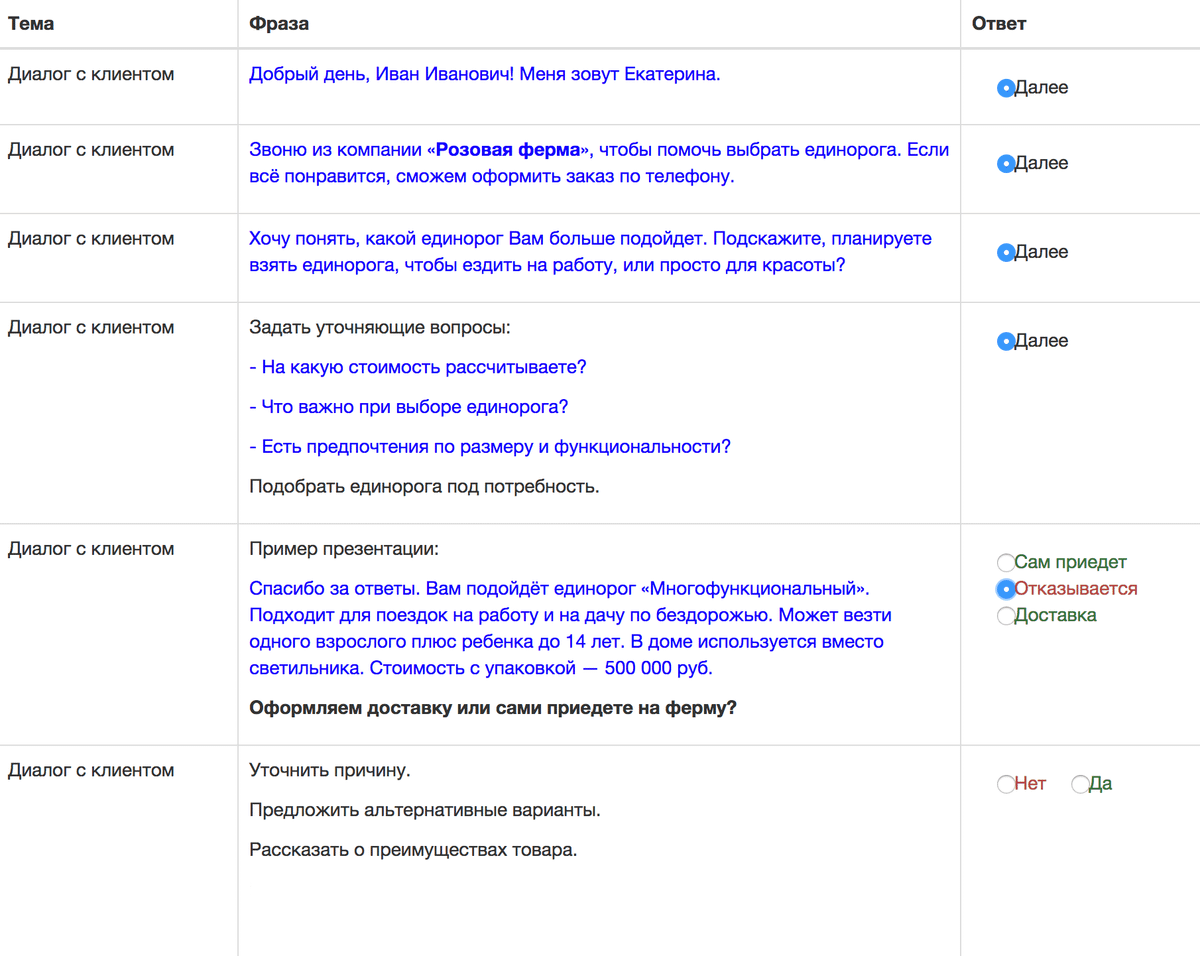Click the question "Что важно при выборе единорога?"
1200x956 pixels.
click(x=409, y=408)
